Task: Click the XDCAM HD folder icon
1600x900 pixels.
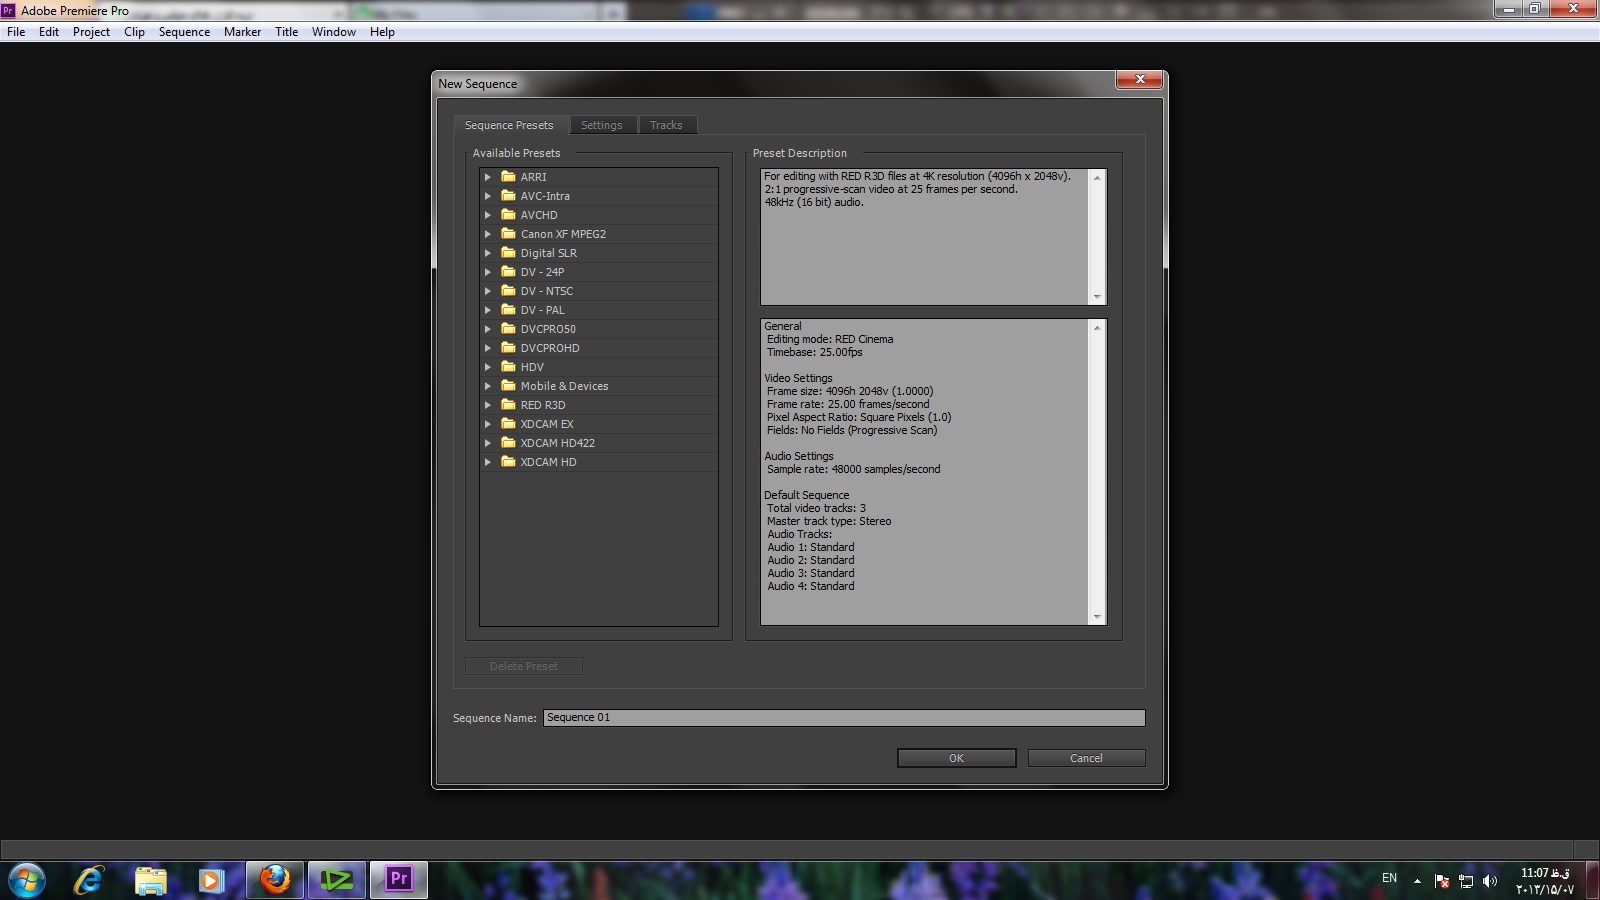Action: click(x=508, y=461)
